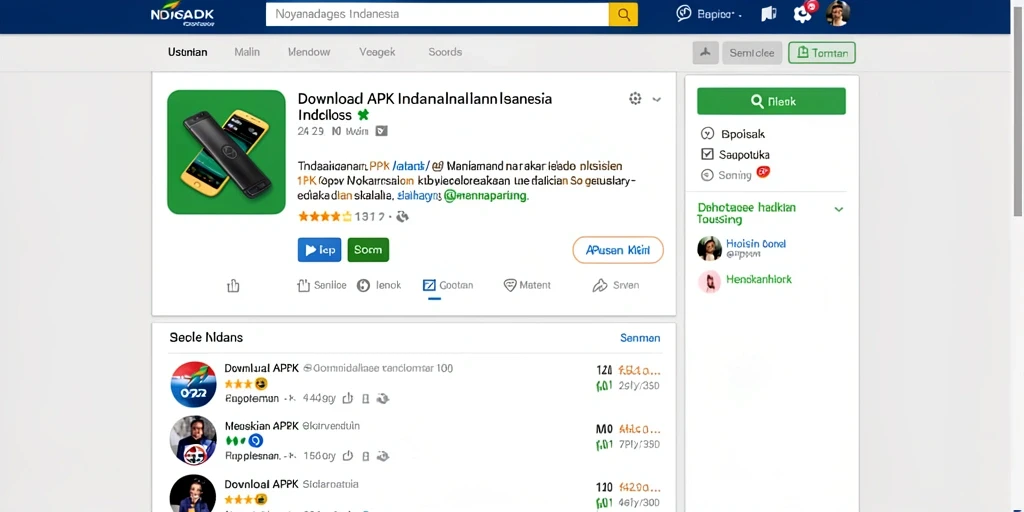This screenshot has width=1024, height=512.
Task: Click the green Nlek search button
Action: [x=771, y=101]
